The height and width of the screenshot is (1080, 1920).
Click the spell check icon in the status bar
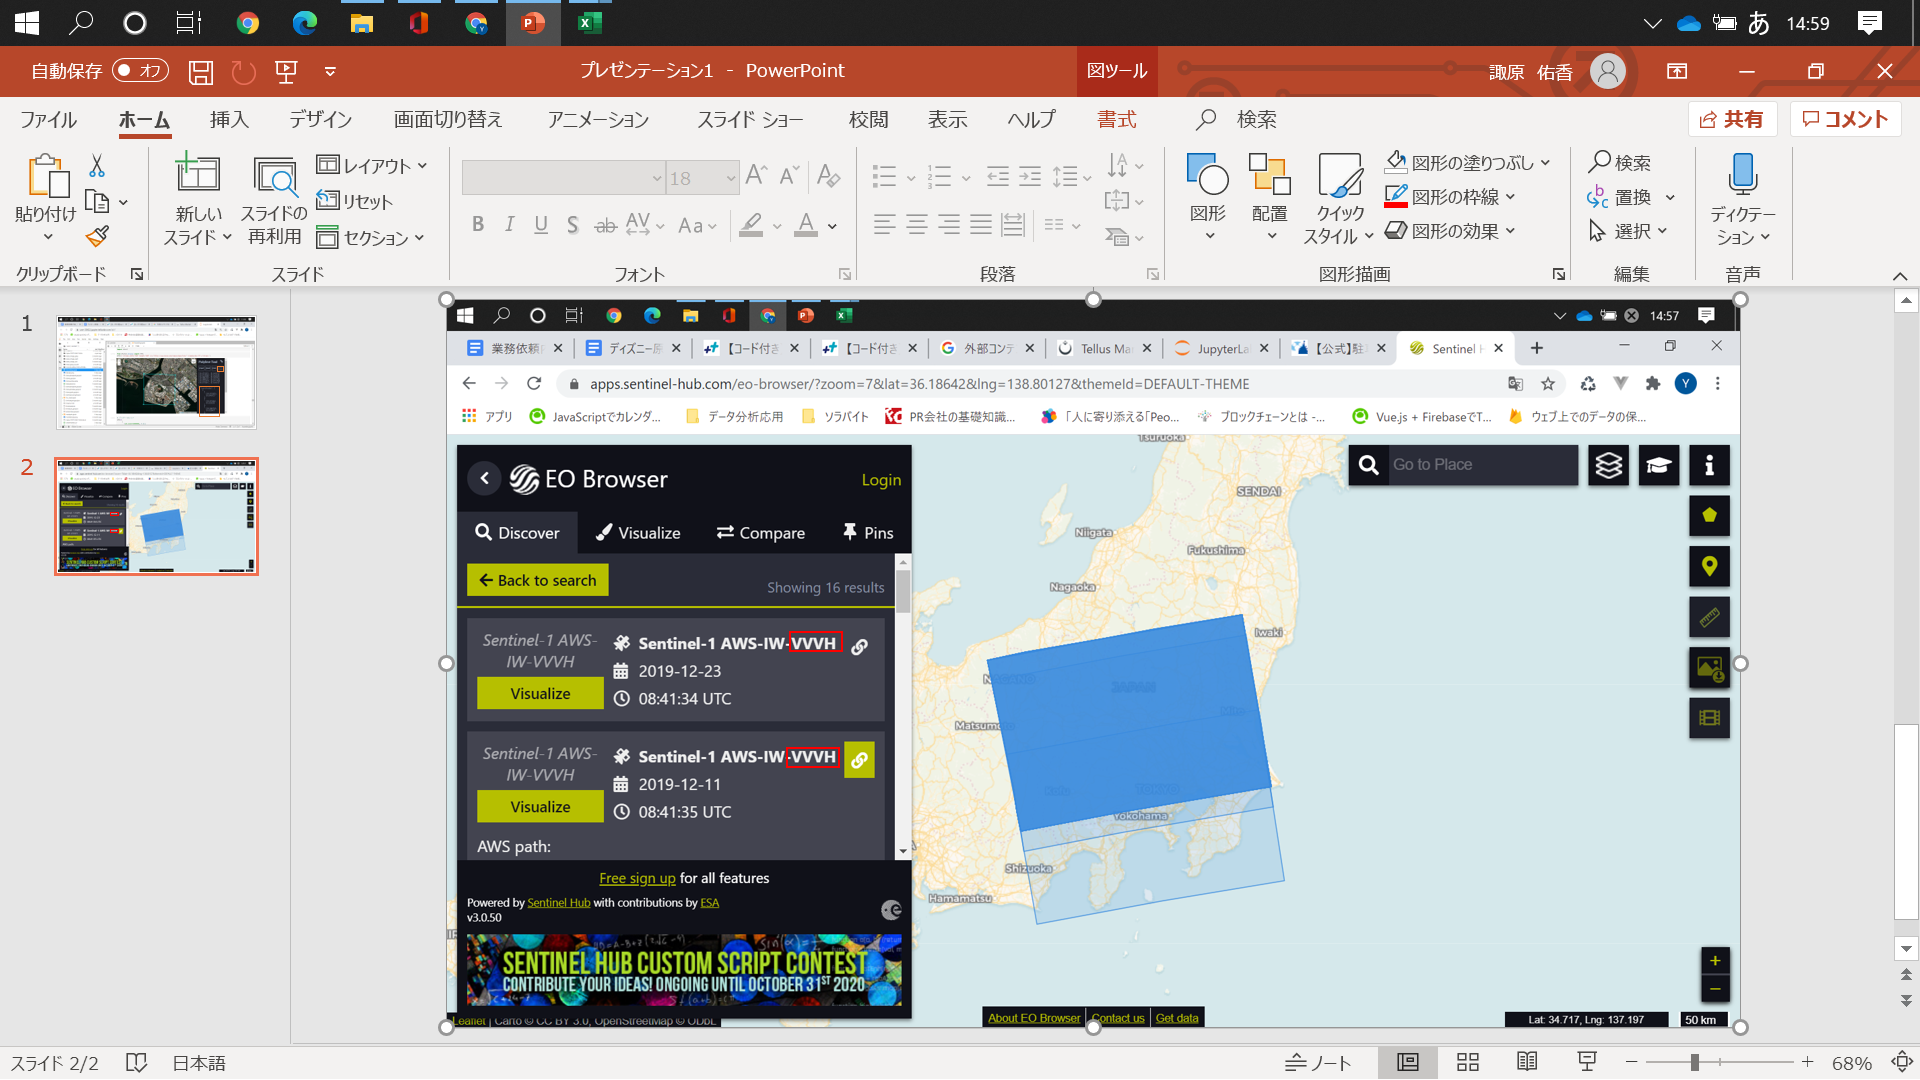click(136, 1063)
